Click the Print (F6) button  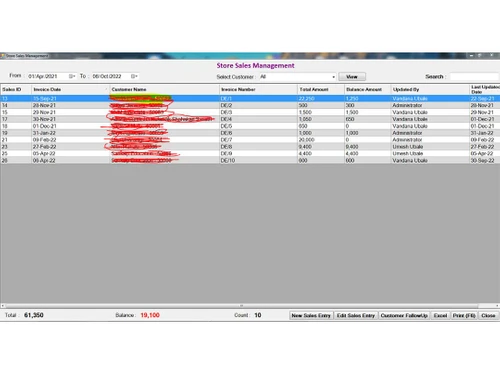click(464, 315)
